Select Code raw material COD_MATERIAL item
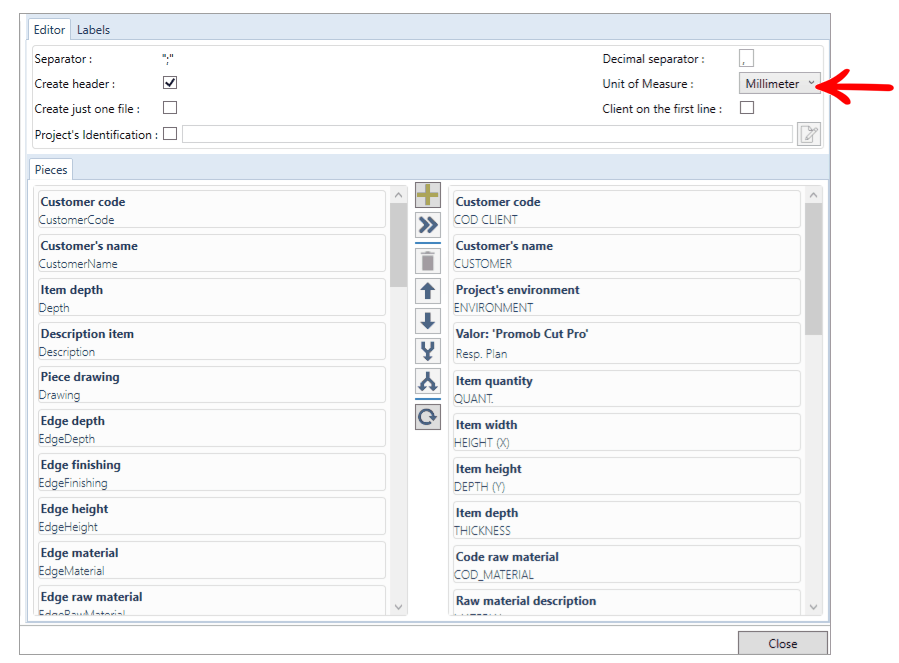The height and width of the screenshot is (663, 899). click(x=627, y=564)
